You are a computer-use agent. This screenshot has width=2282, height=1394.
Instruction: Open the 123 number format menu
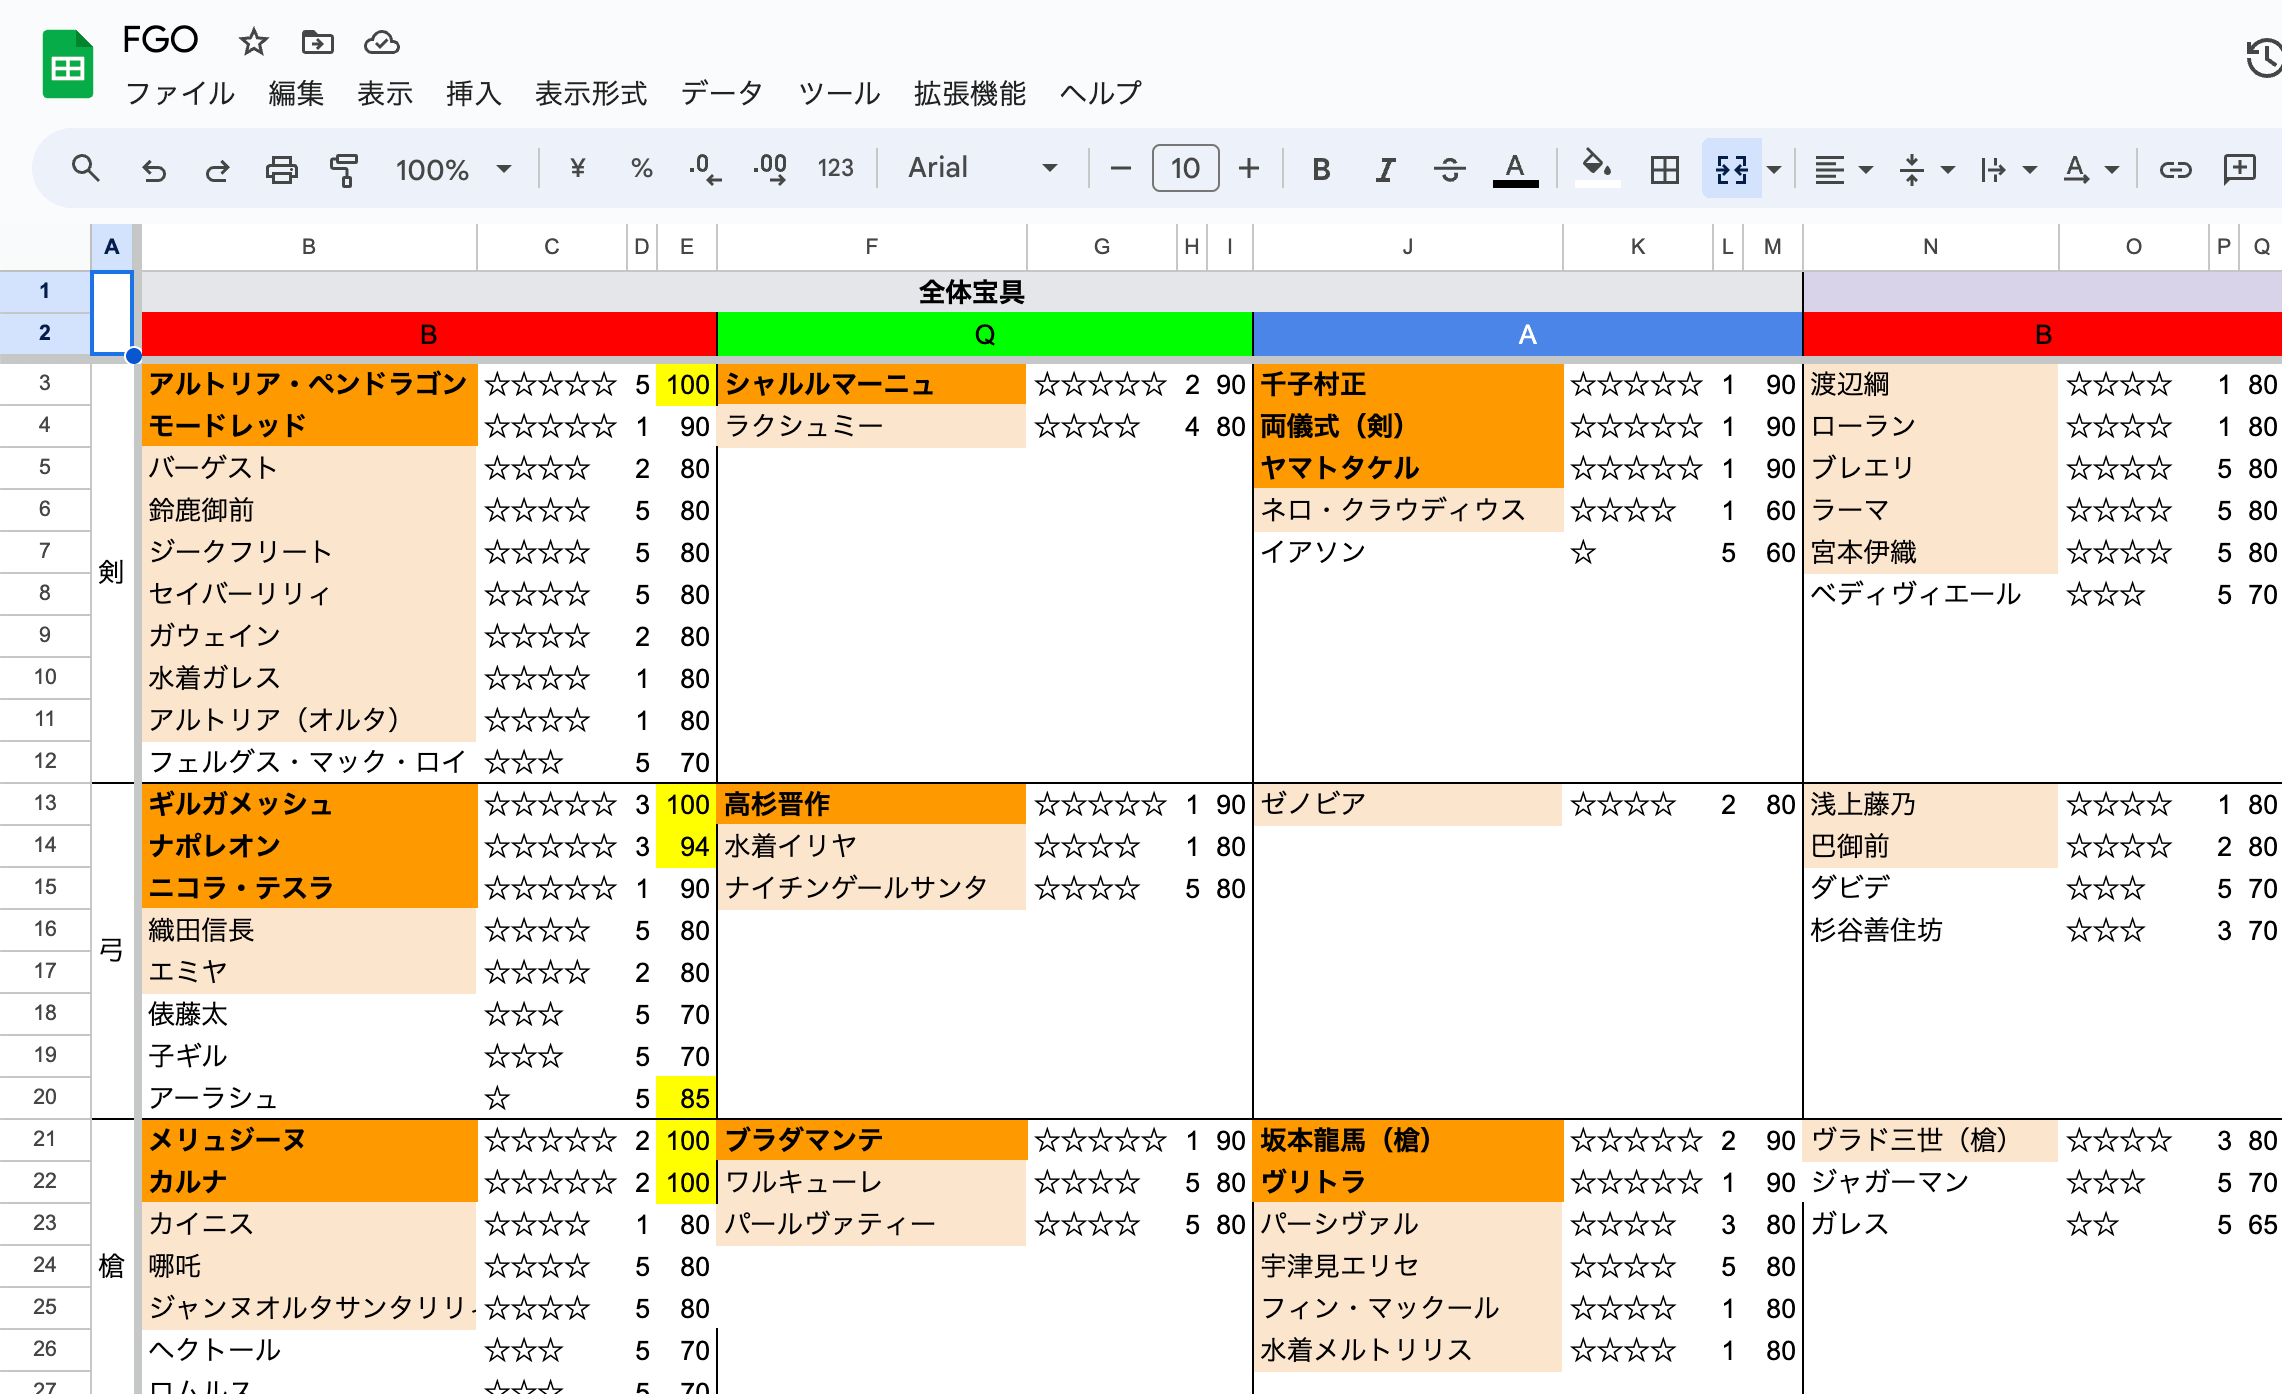click(835, 168)
